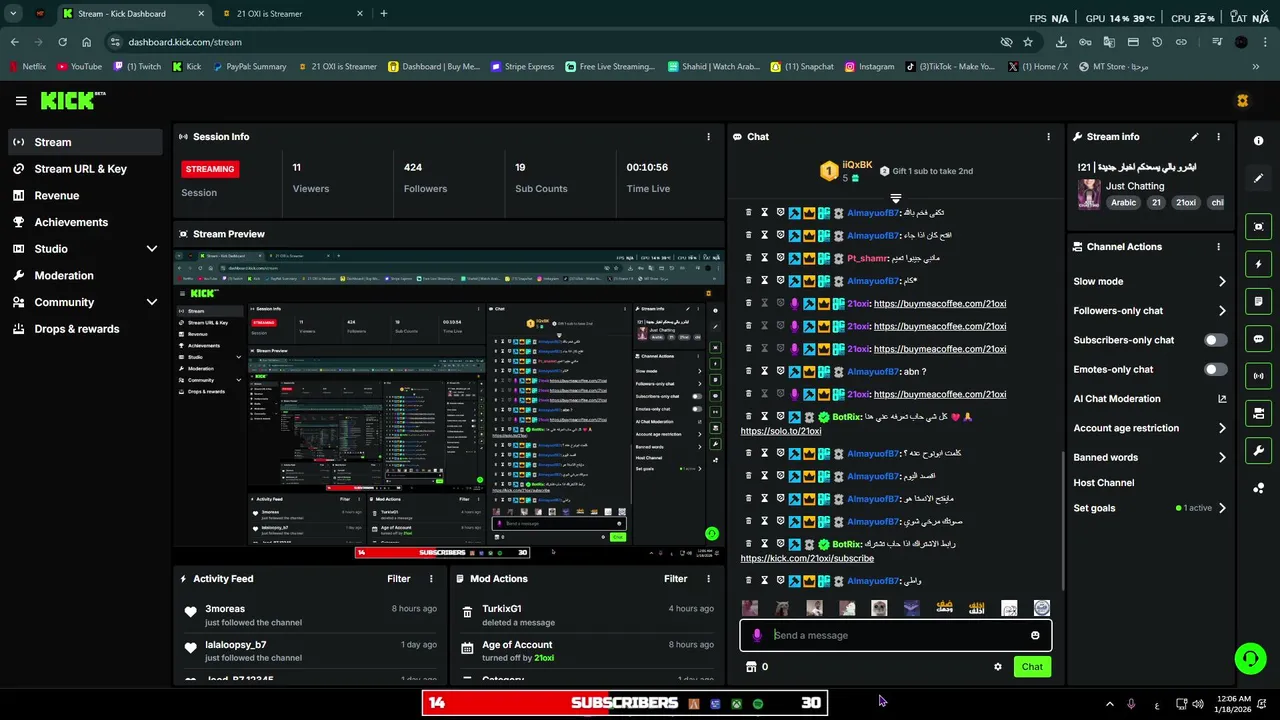Screen dimensions: 1280x720
Task: Open Stream URL & Key page
Action: [x=85, y=169]
